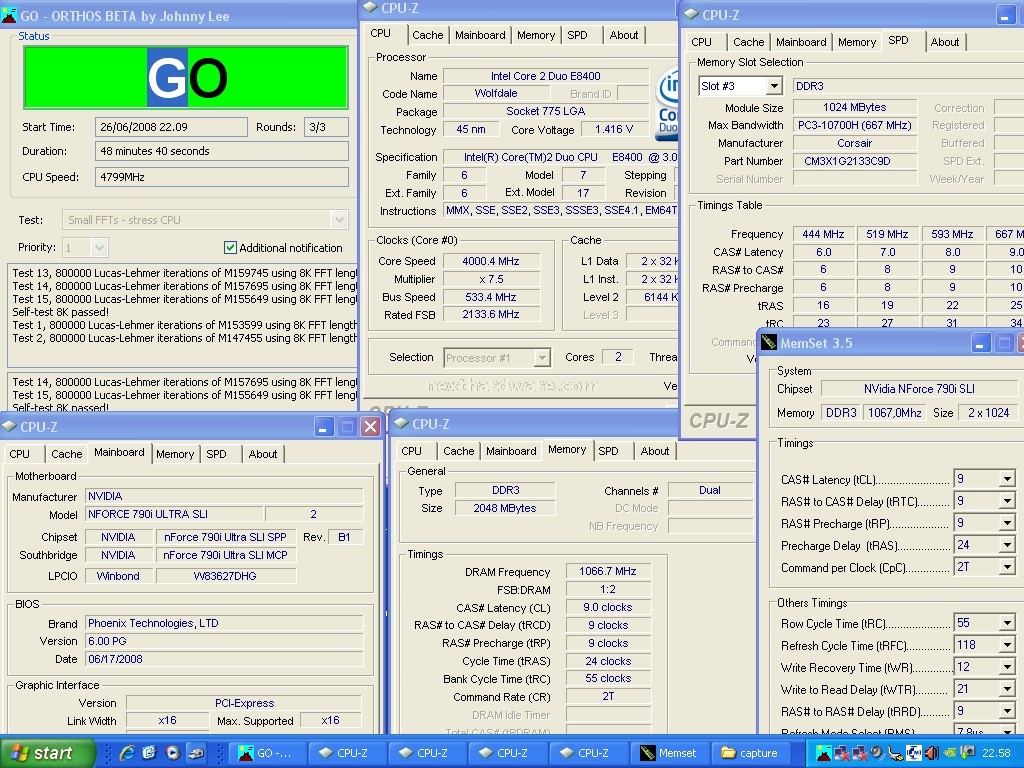The height and width of the screenshot is (768, 1024).
Task: Click the taskbar clock showing 22.58
Action: coord(997,753)
